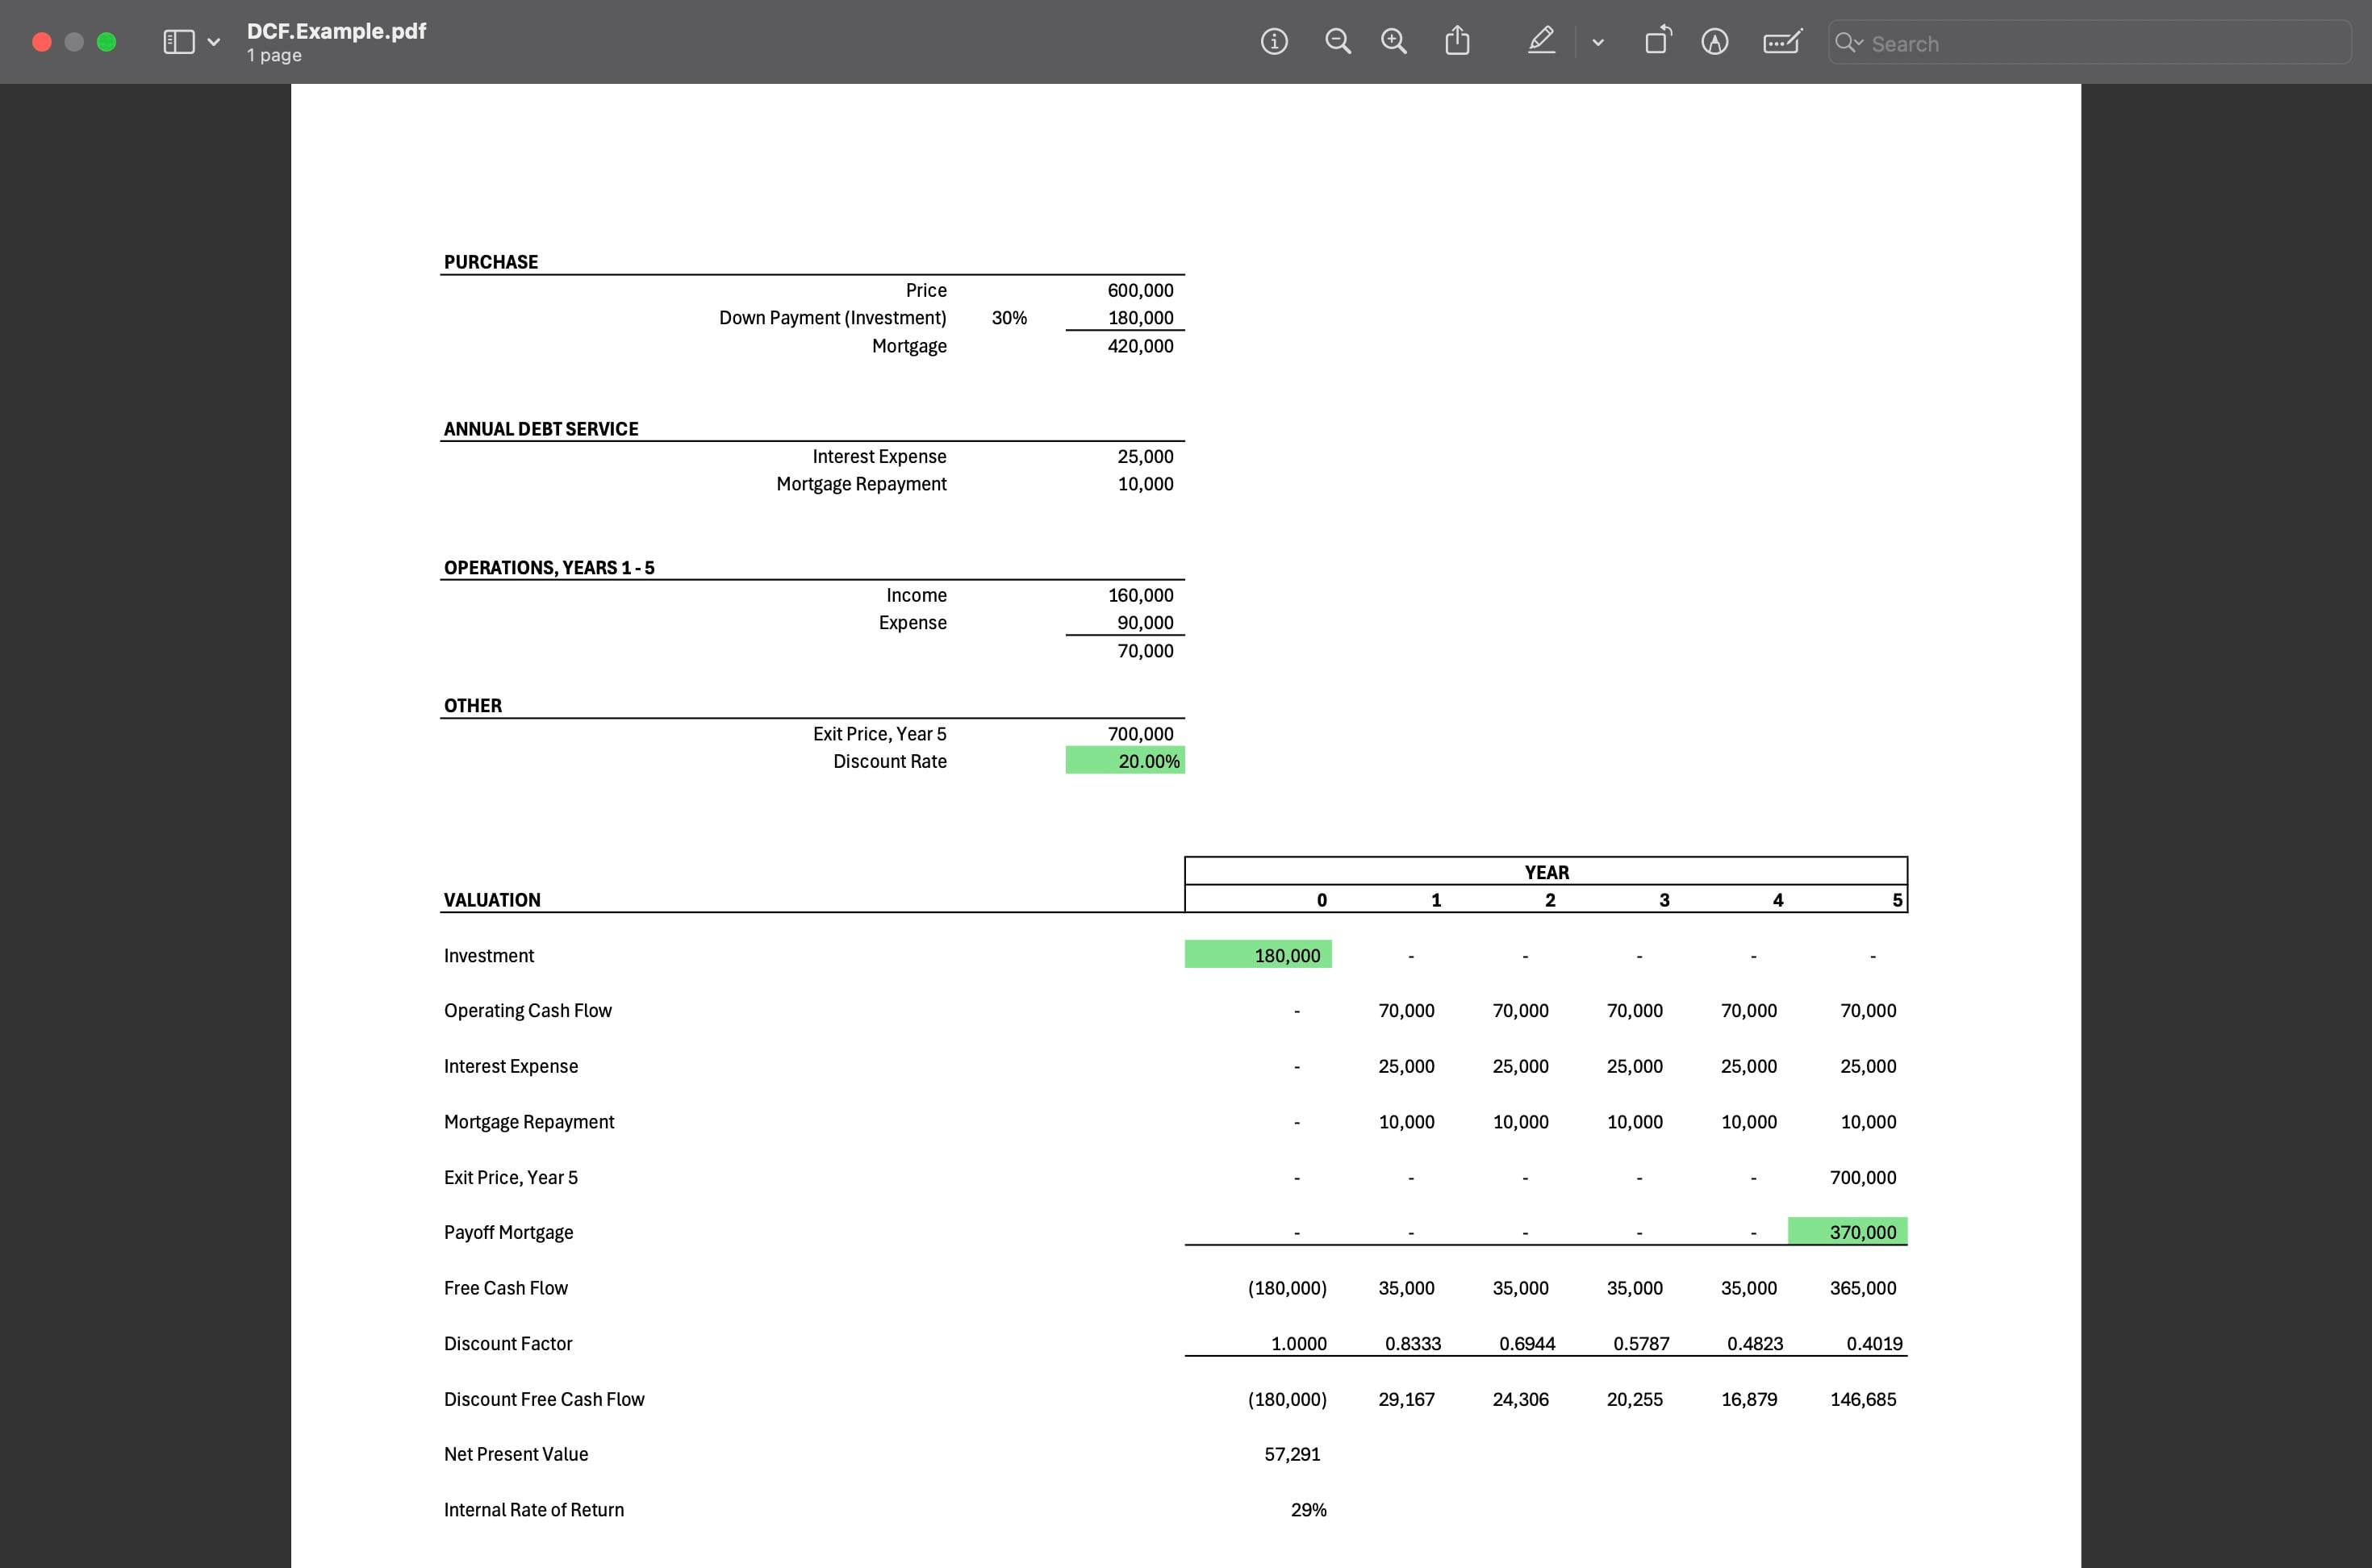Click inside the Search field
Viewport: 2372px width, 1568px height.
pyautogui.click(x=2100, y=43)
